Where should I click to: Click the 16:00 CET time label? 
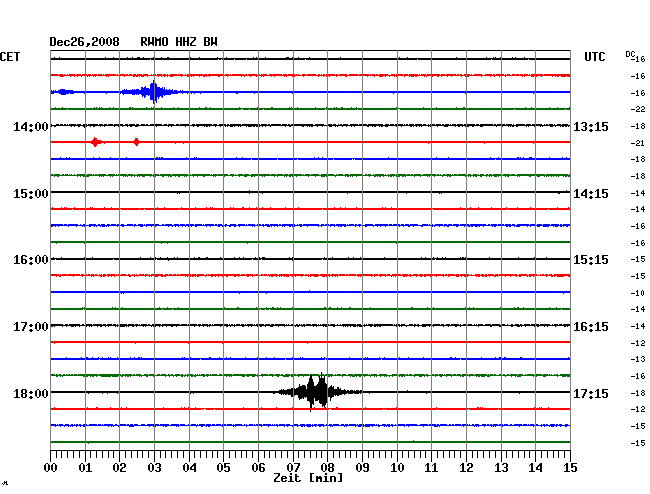tap(31, 260)
